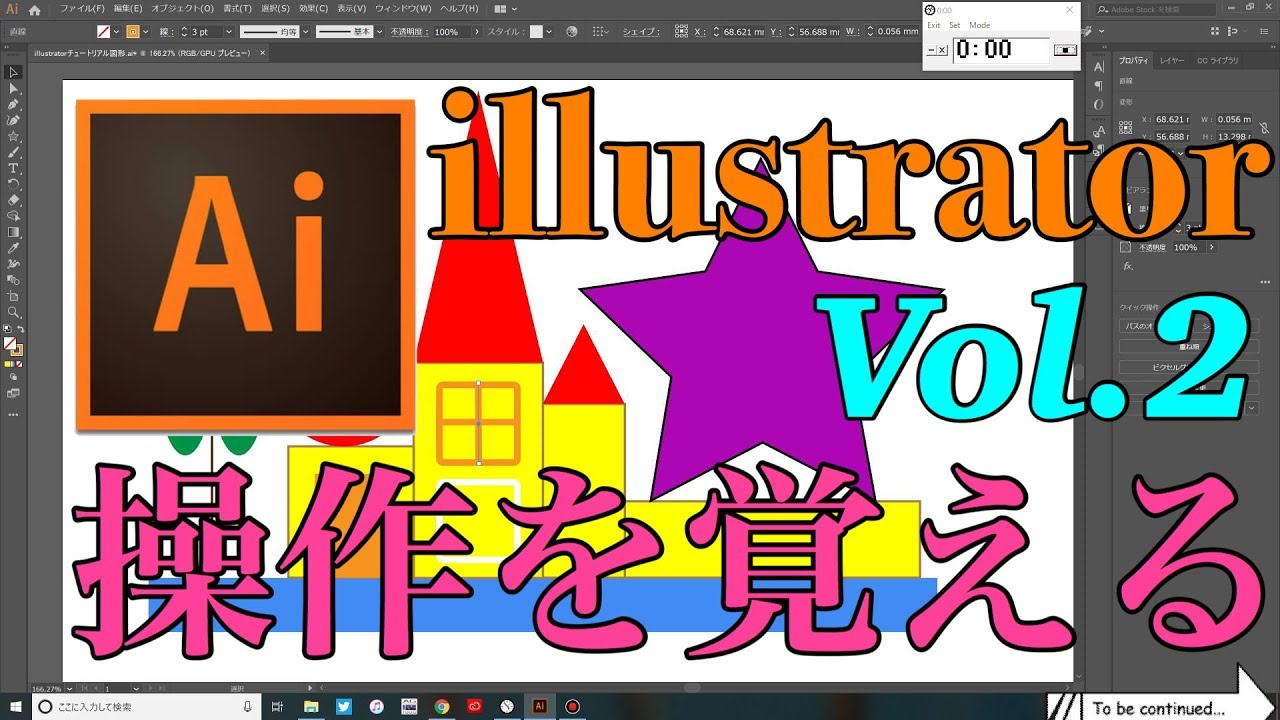
Task: Switch to the CC ライブラリ tab
Action: pyautogui.click(x=1217, y=61)
